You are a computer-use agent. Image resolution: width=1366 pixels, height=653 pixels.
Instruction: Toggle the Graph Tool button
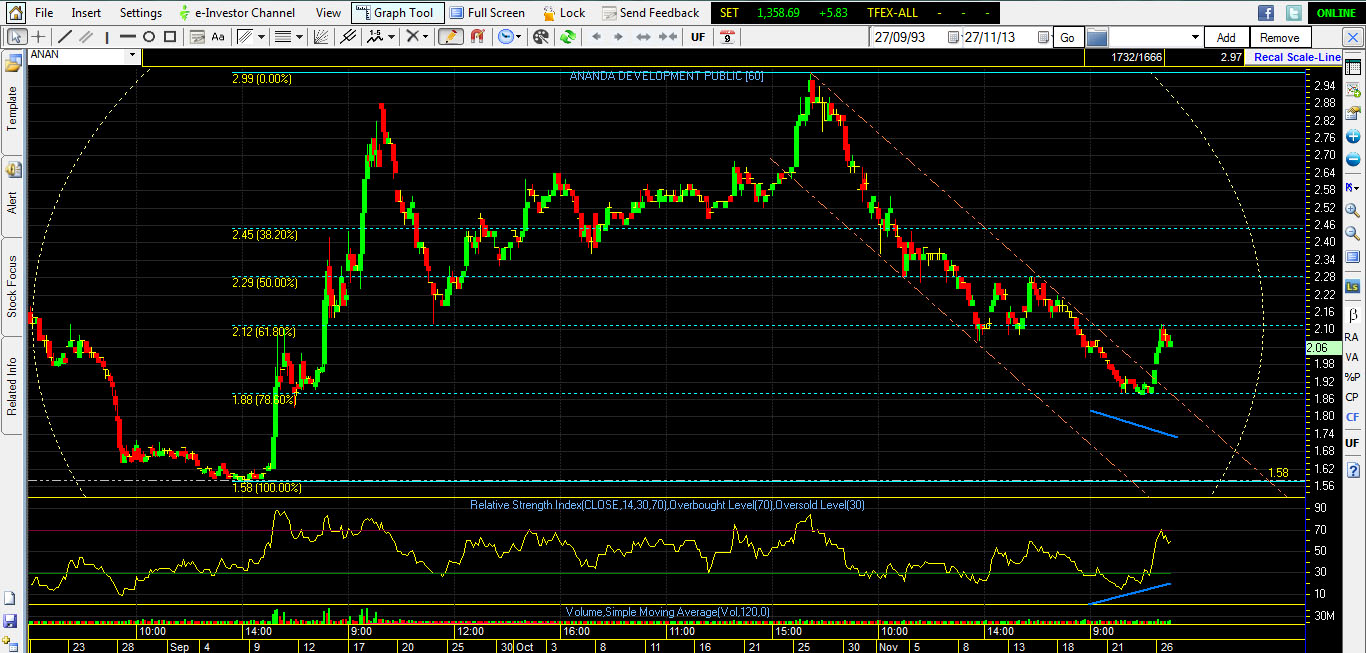396,13
